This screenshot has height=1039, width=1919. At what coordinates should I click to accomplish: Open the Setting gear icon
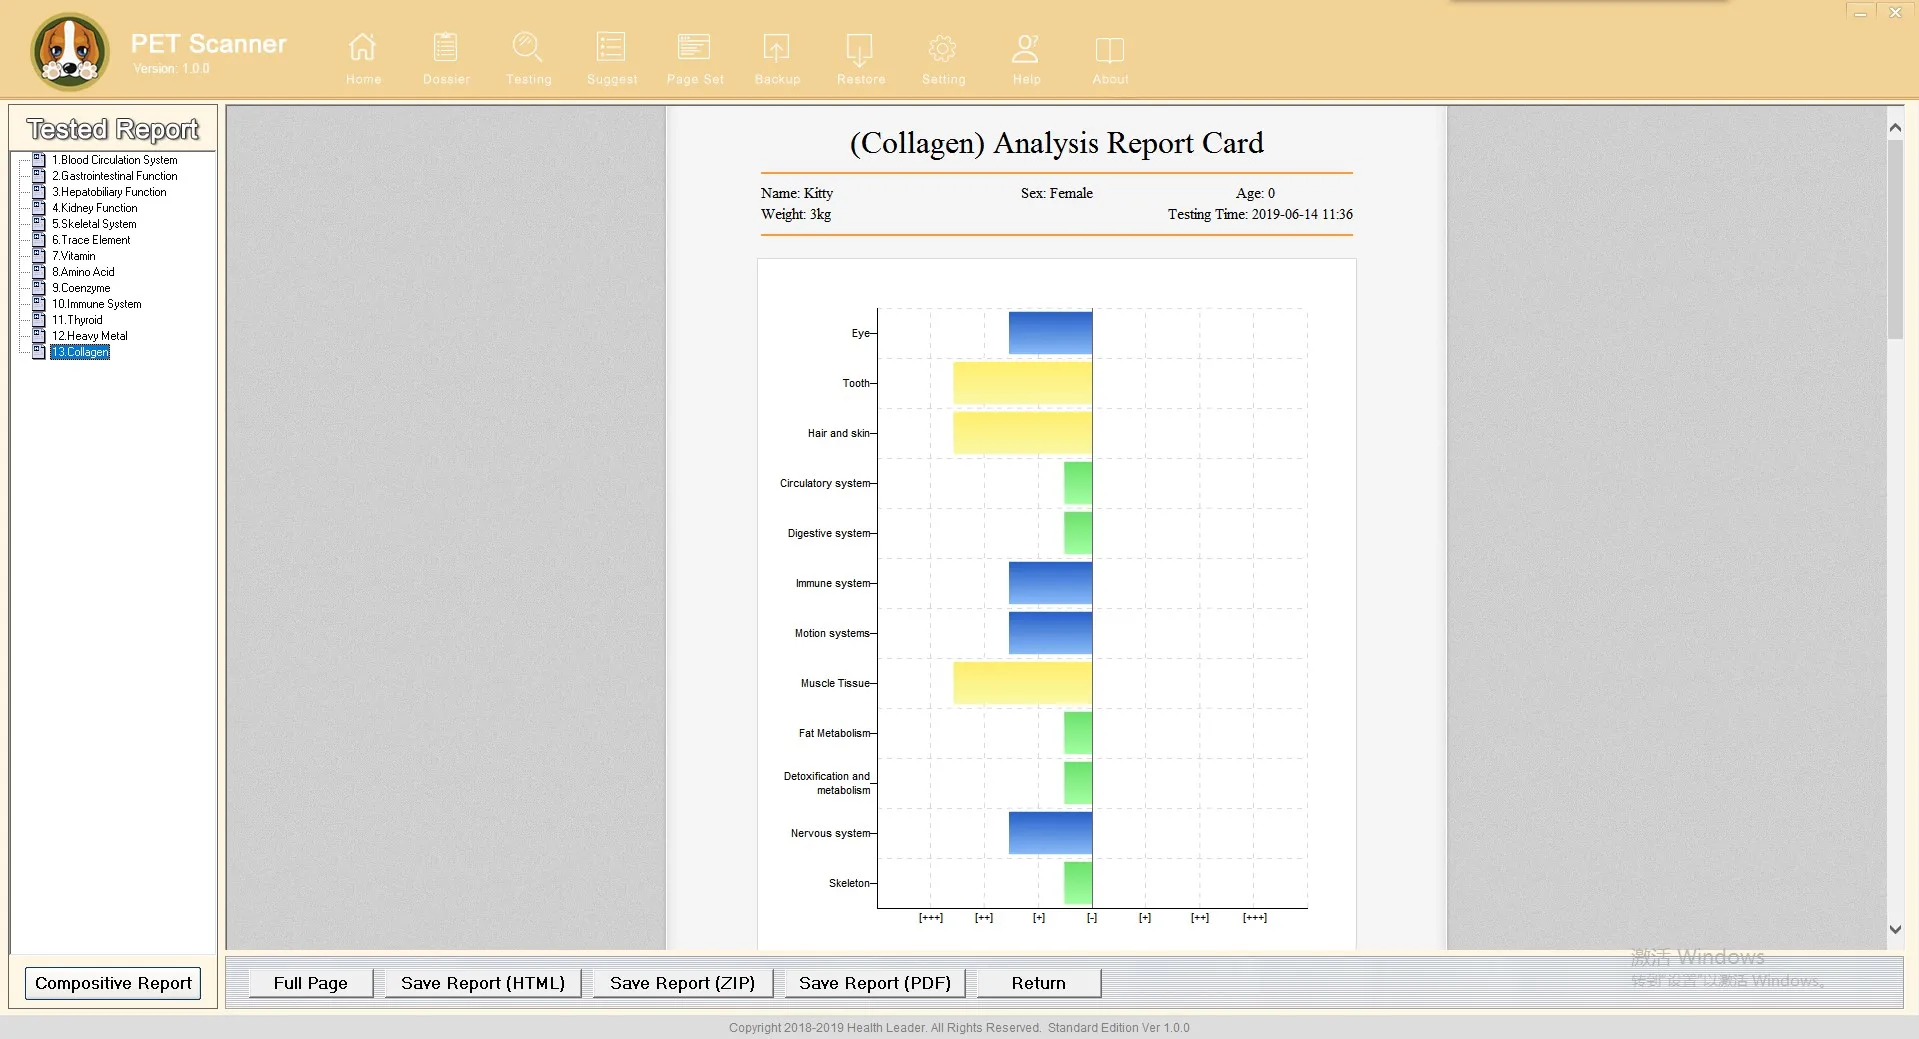[x=943, y=48]
